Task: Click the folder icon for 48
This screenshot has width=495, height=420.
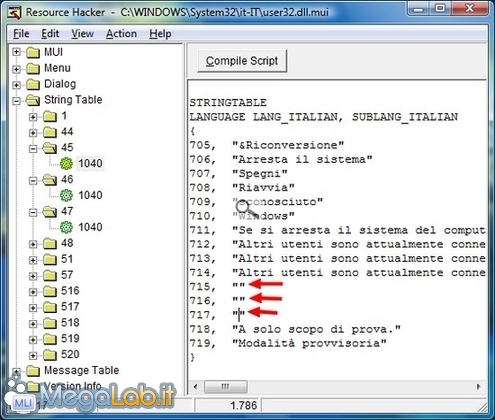Action: tap(50, 243)
